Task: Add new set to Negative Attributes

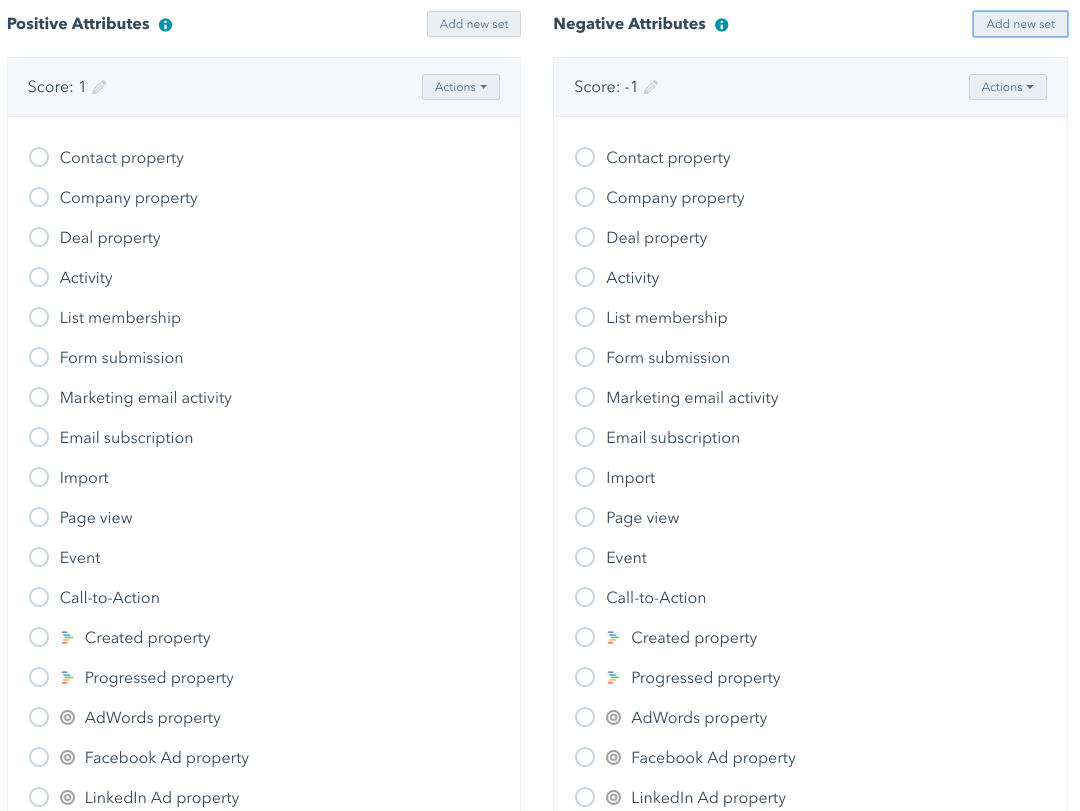Action: tap(1020, 24)
